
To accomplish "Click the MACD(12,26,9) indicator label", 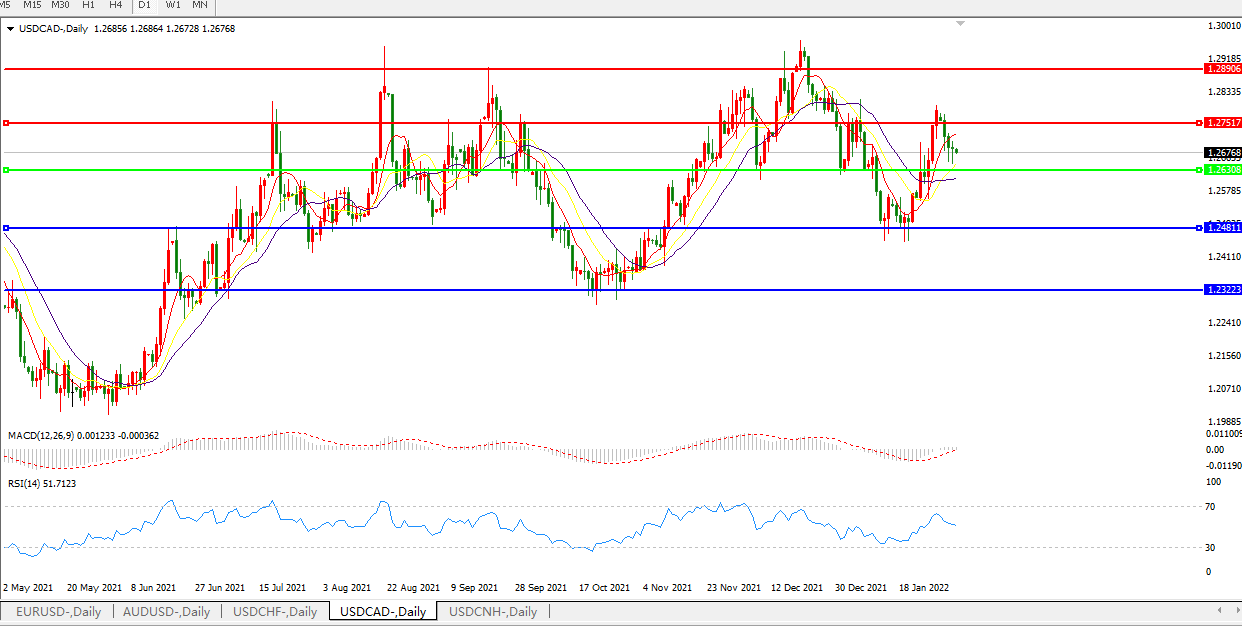I will tap(83, 436).
